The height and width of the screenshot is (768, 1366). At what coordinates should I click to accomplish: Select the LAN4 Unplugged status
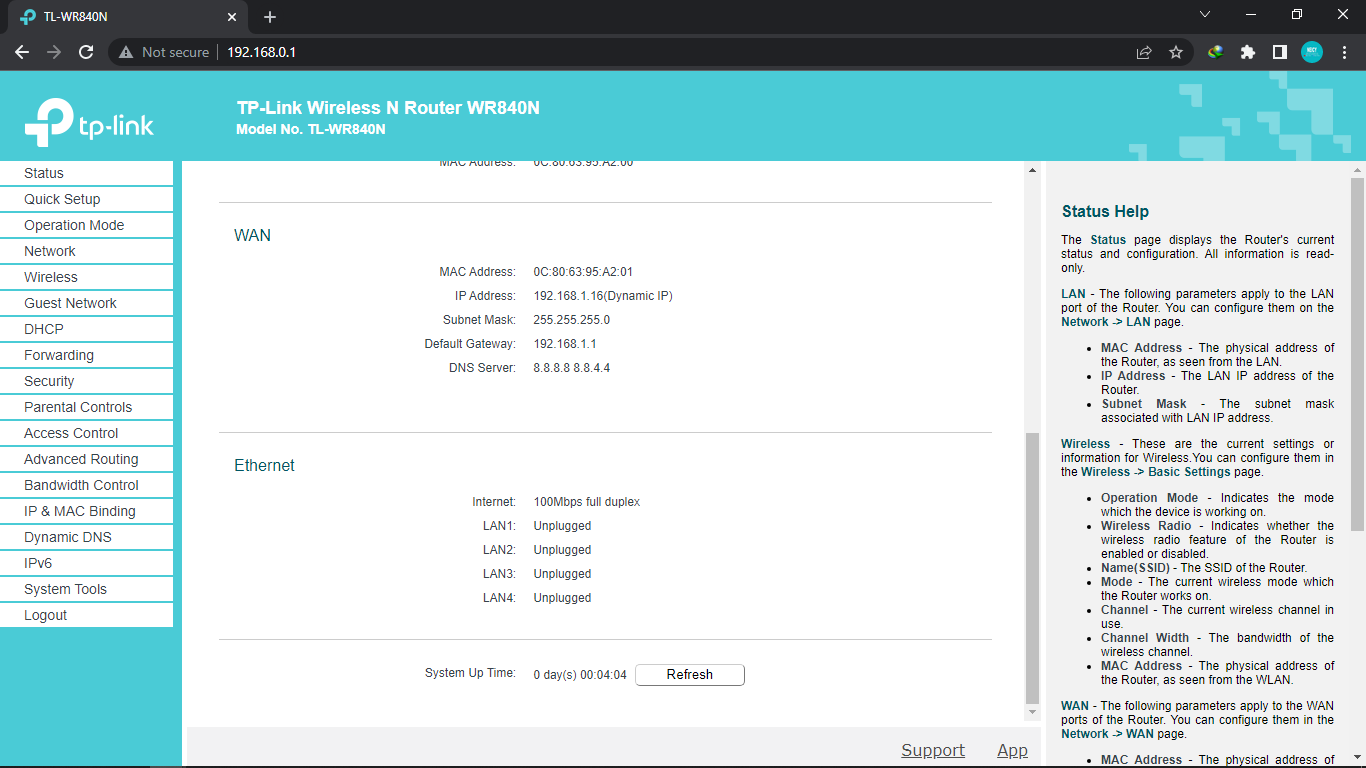click(x=562, y=598)
